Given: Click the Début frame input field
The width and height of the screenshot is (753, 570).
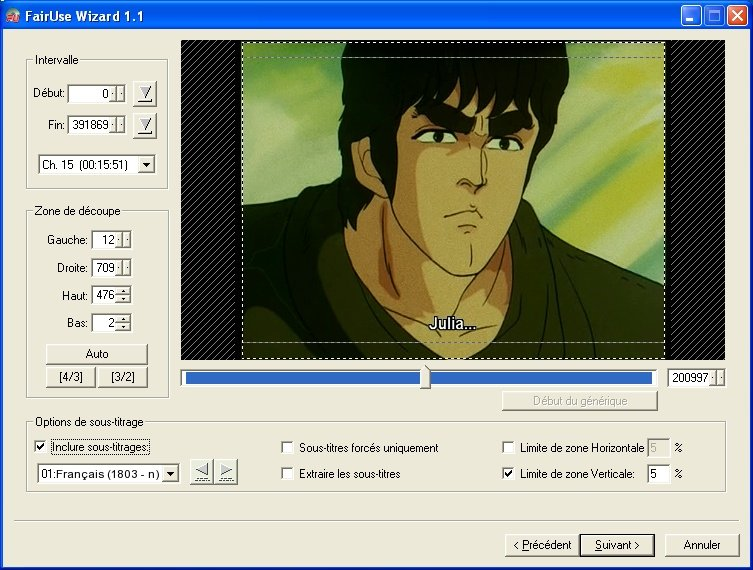Looking at the screenshot, I should pyautogui.click(x=91, y=94).
